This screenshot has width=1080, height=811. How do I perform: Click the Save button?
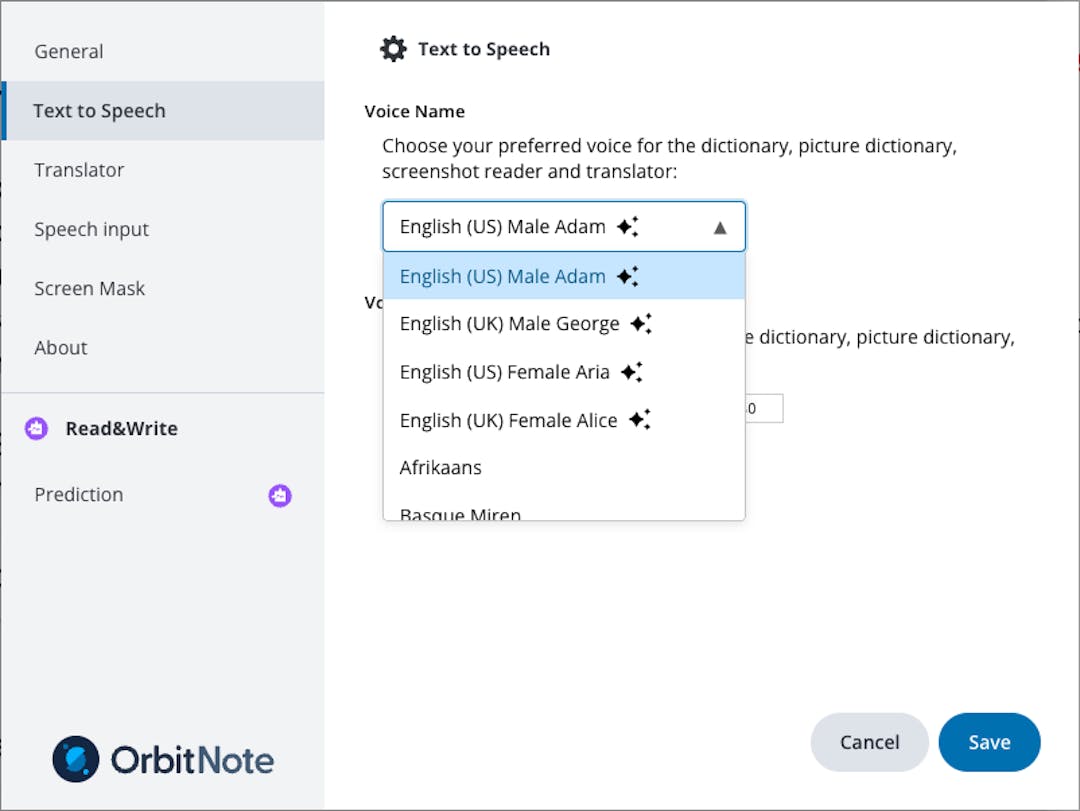pyautogui.click(x=989, y=742)
